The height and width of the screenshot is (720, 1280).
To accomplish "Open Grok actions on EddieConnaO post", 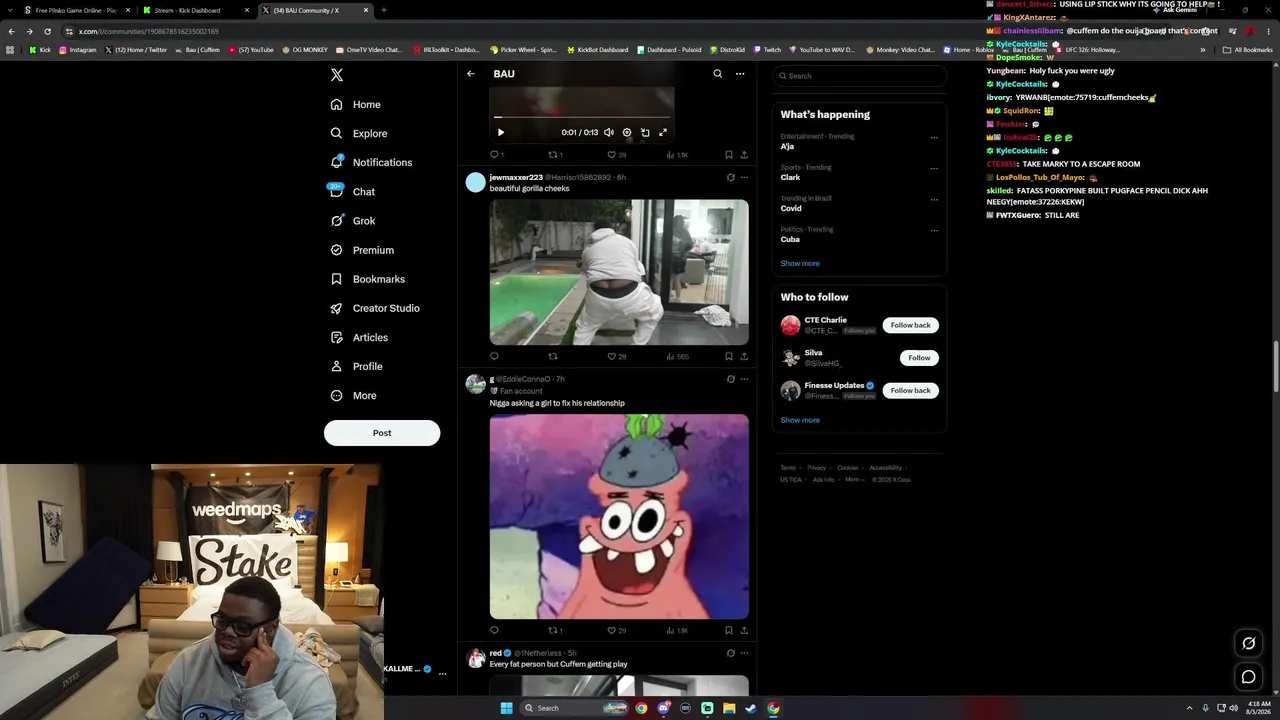I will point(731,379).
